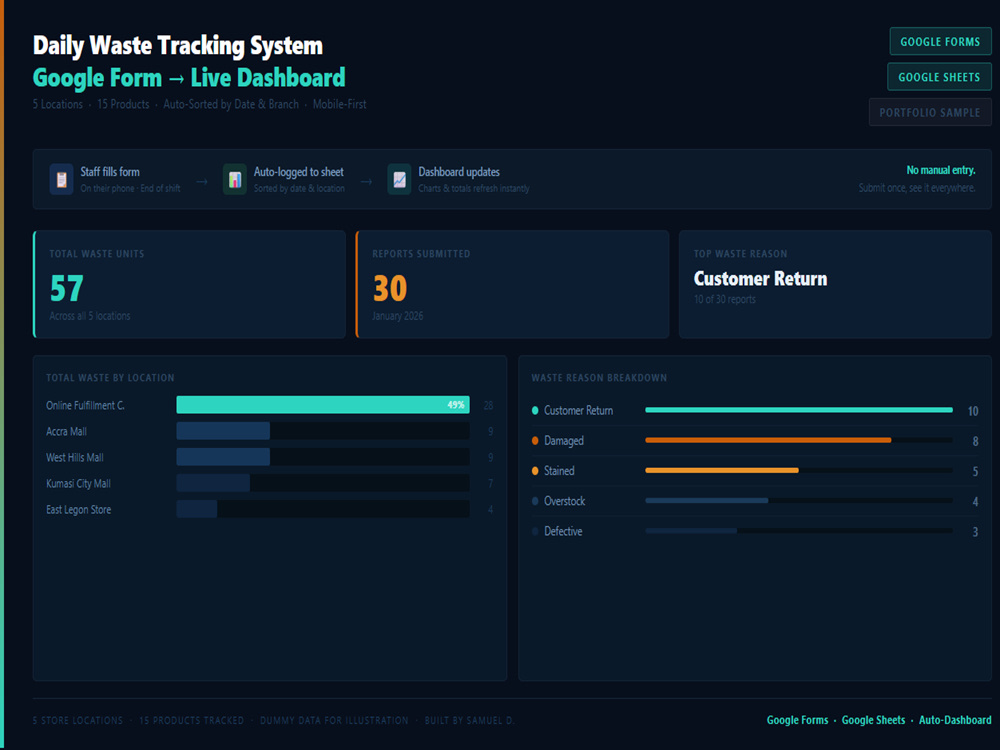Select the Reports Submitted value 30
Screen dimensions: 1000x750
390,288
